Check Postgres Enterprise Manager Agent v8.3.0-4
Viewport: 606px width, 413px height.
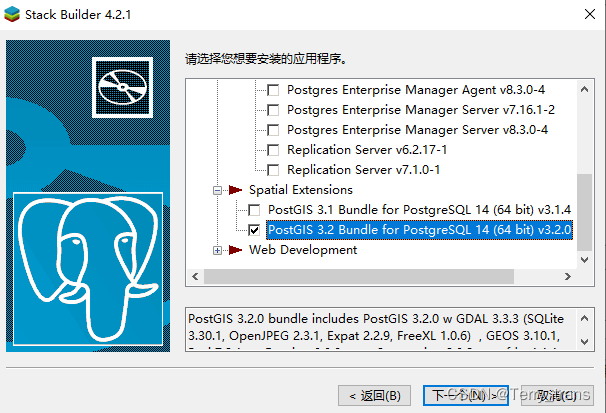pyautogui.click(x=273, y=90)
